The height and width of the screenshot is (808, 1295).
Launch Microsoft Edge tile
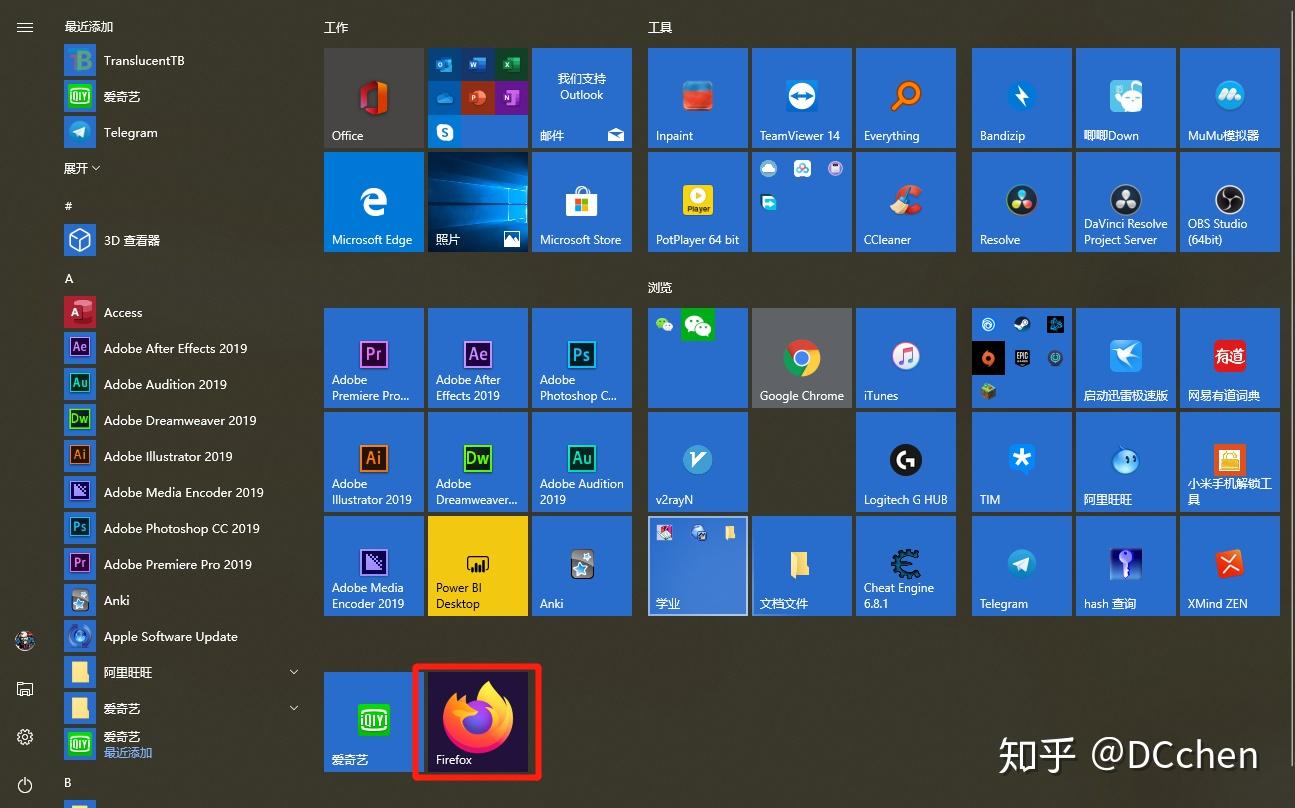374,202
